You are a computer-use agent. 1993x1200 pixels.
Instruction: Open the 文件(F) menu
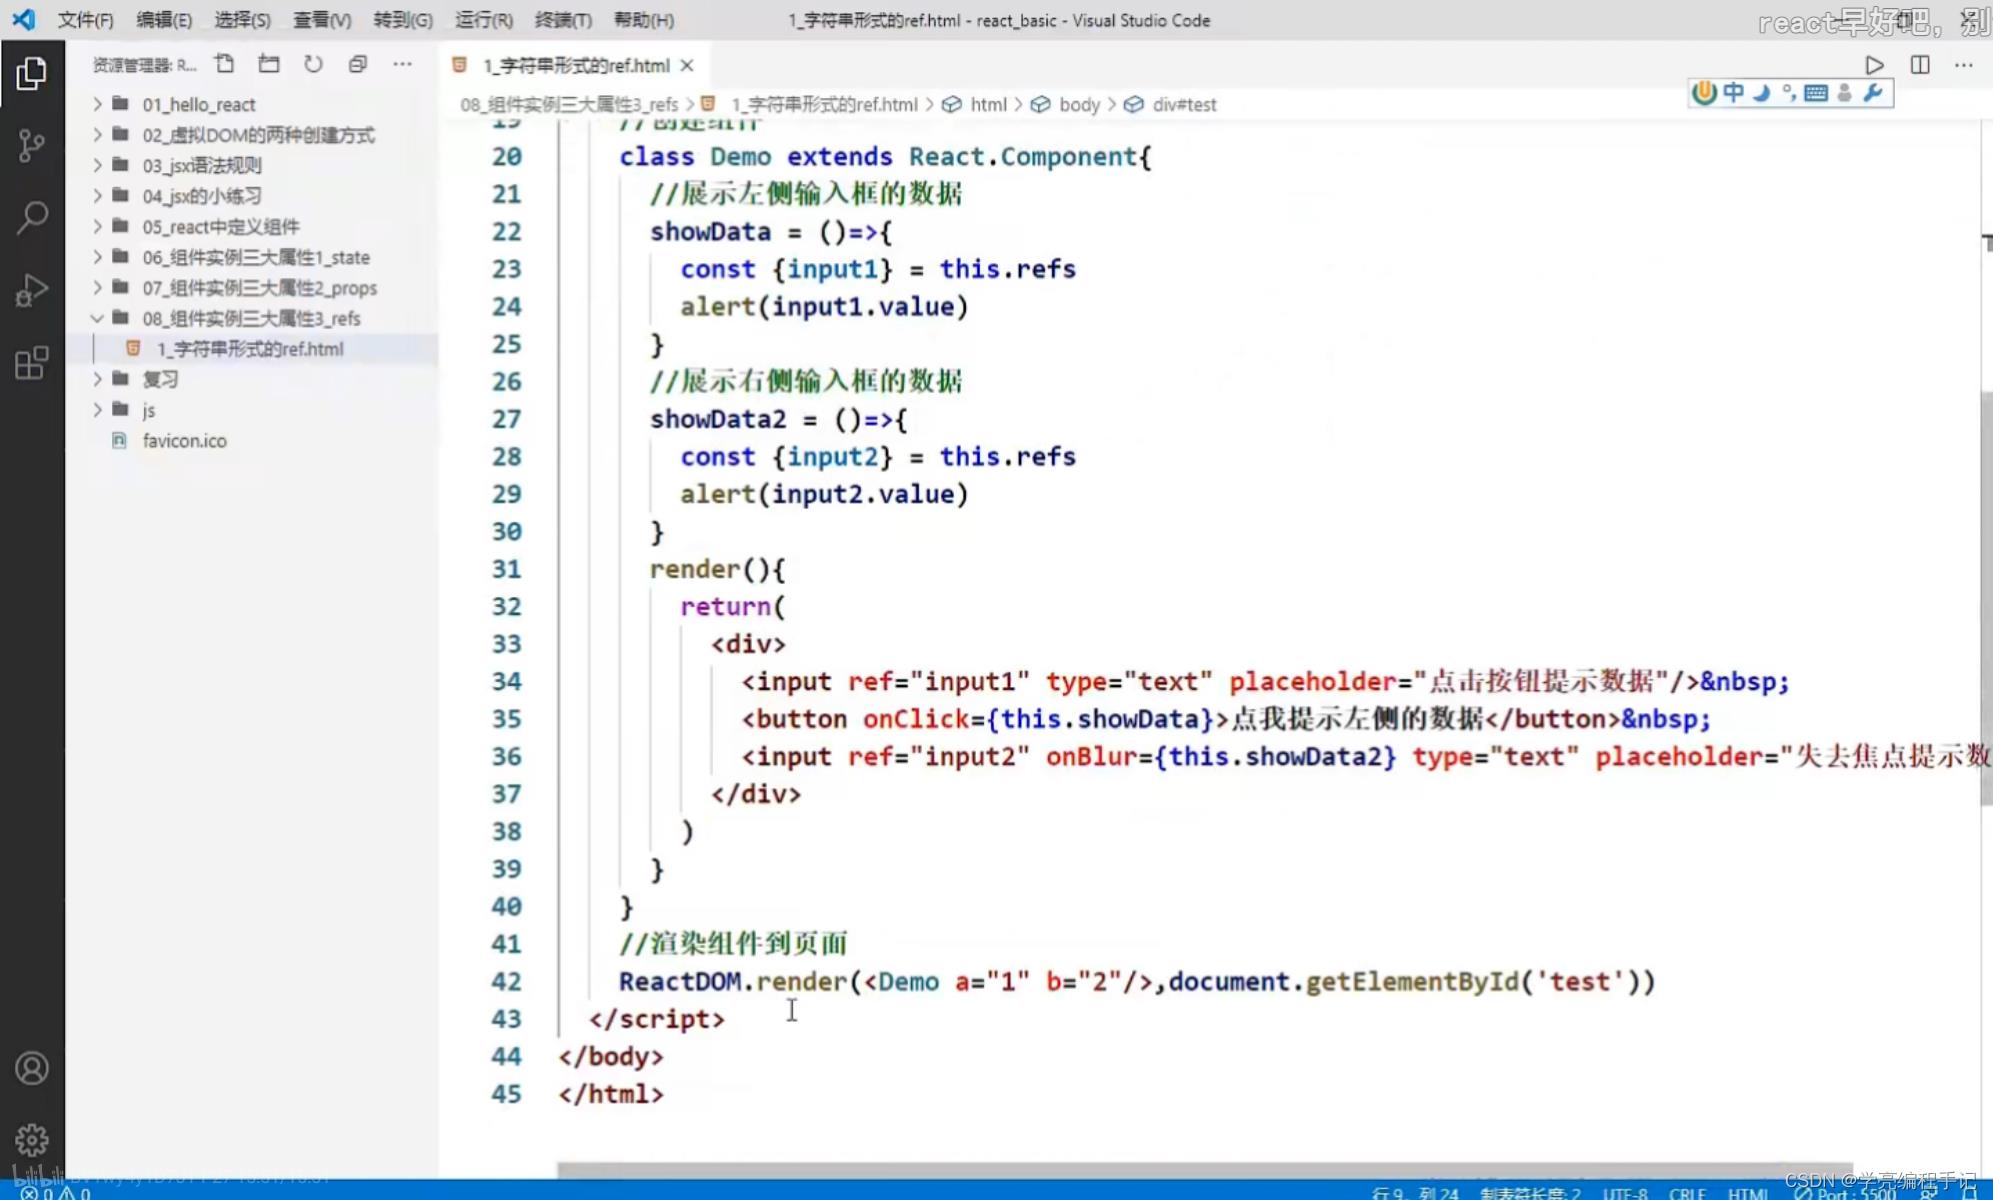click(x=85, y=20)
